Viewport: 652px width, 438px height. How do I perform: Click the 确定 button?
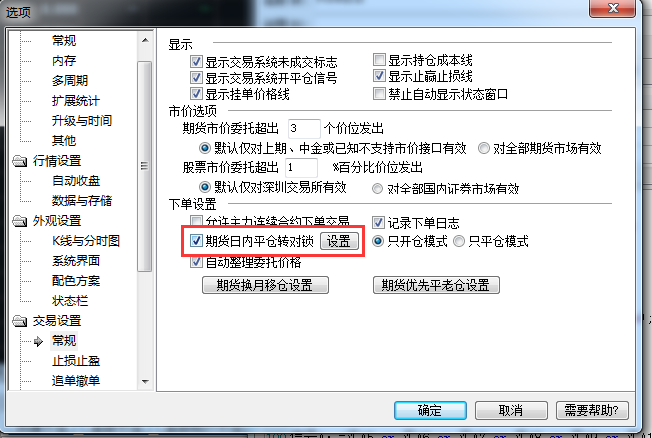430,411
